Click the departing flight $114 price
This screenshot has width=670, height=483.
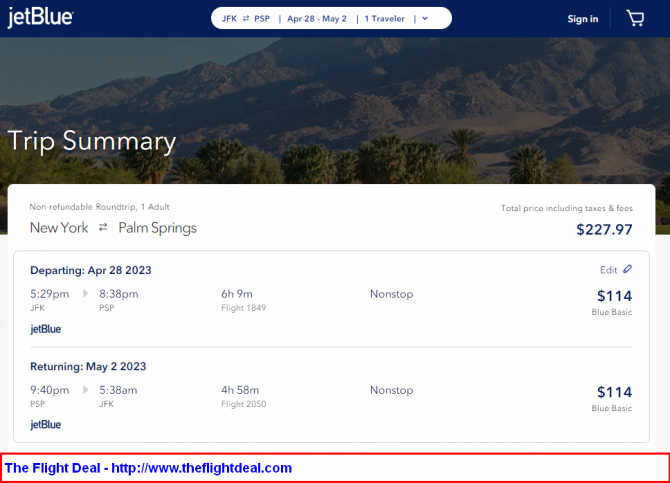(x=614, y=296)
